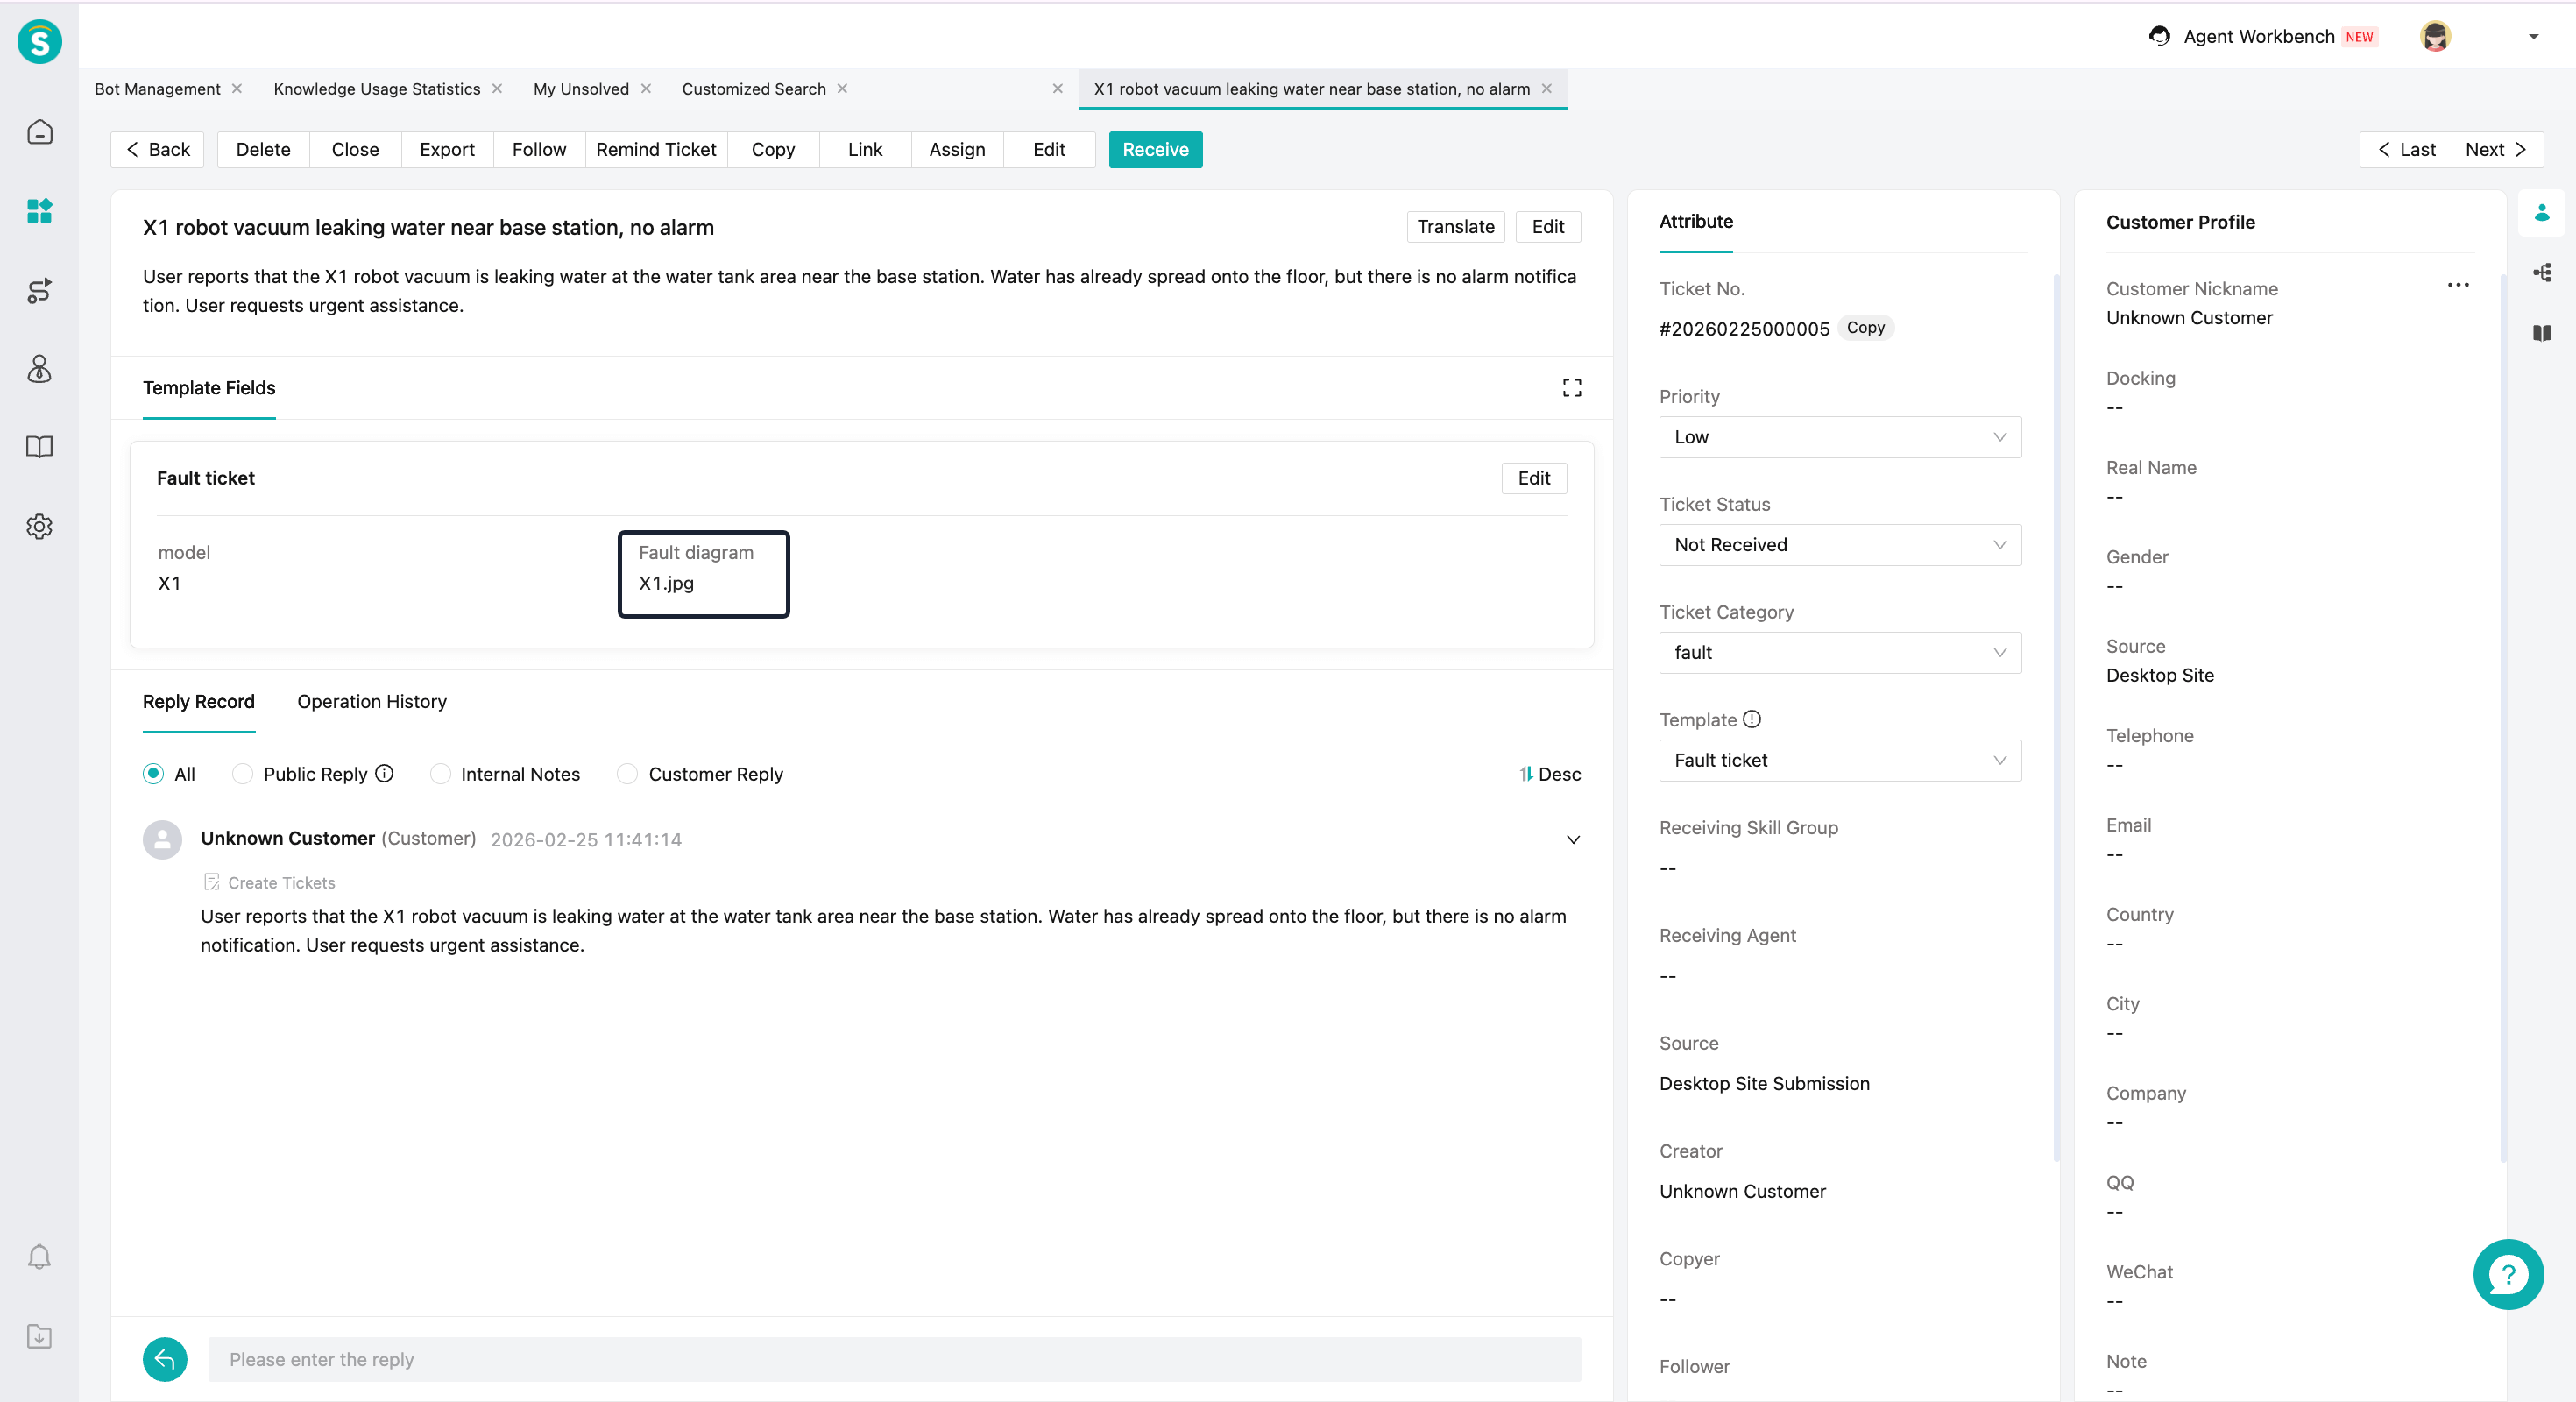The width and height of the screenshot is (2576, 1402).
Task: Collapse the Unknown Customer reply chevron
Action: [x=1572, y=840]
